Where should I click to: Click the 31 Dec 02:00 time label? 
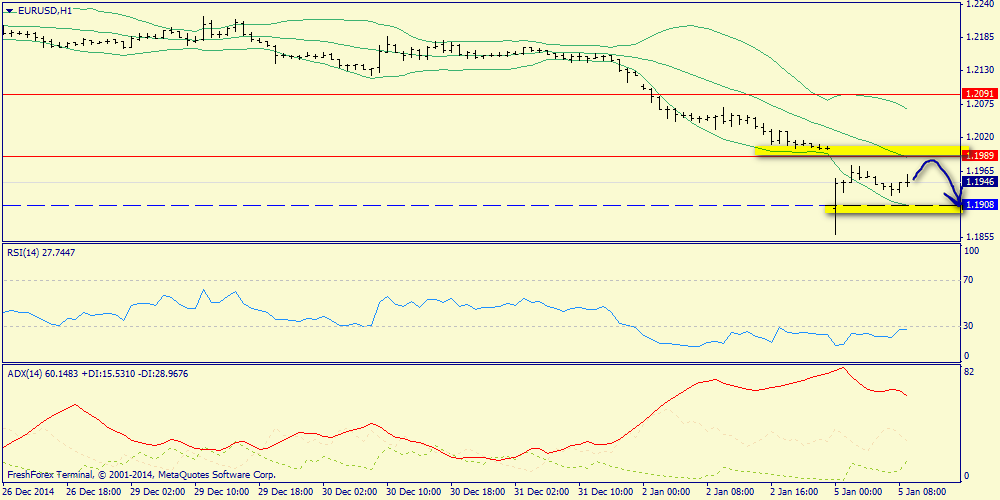(543, 492)
